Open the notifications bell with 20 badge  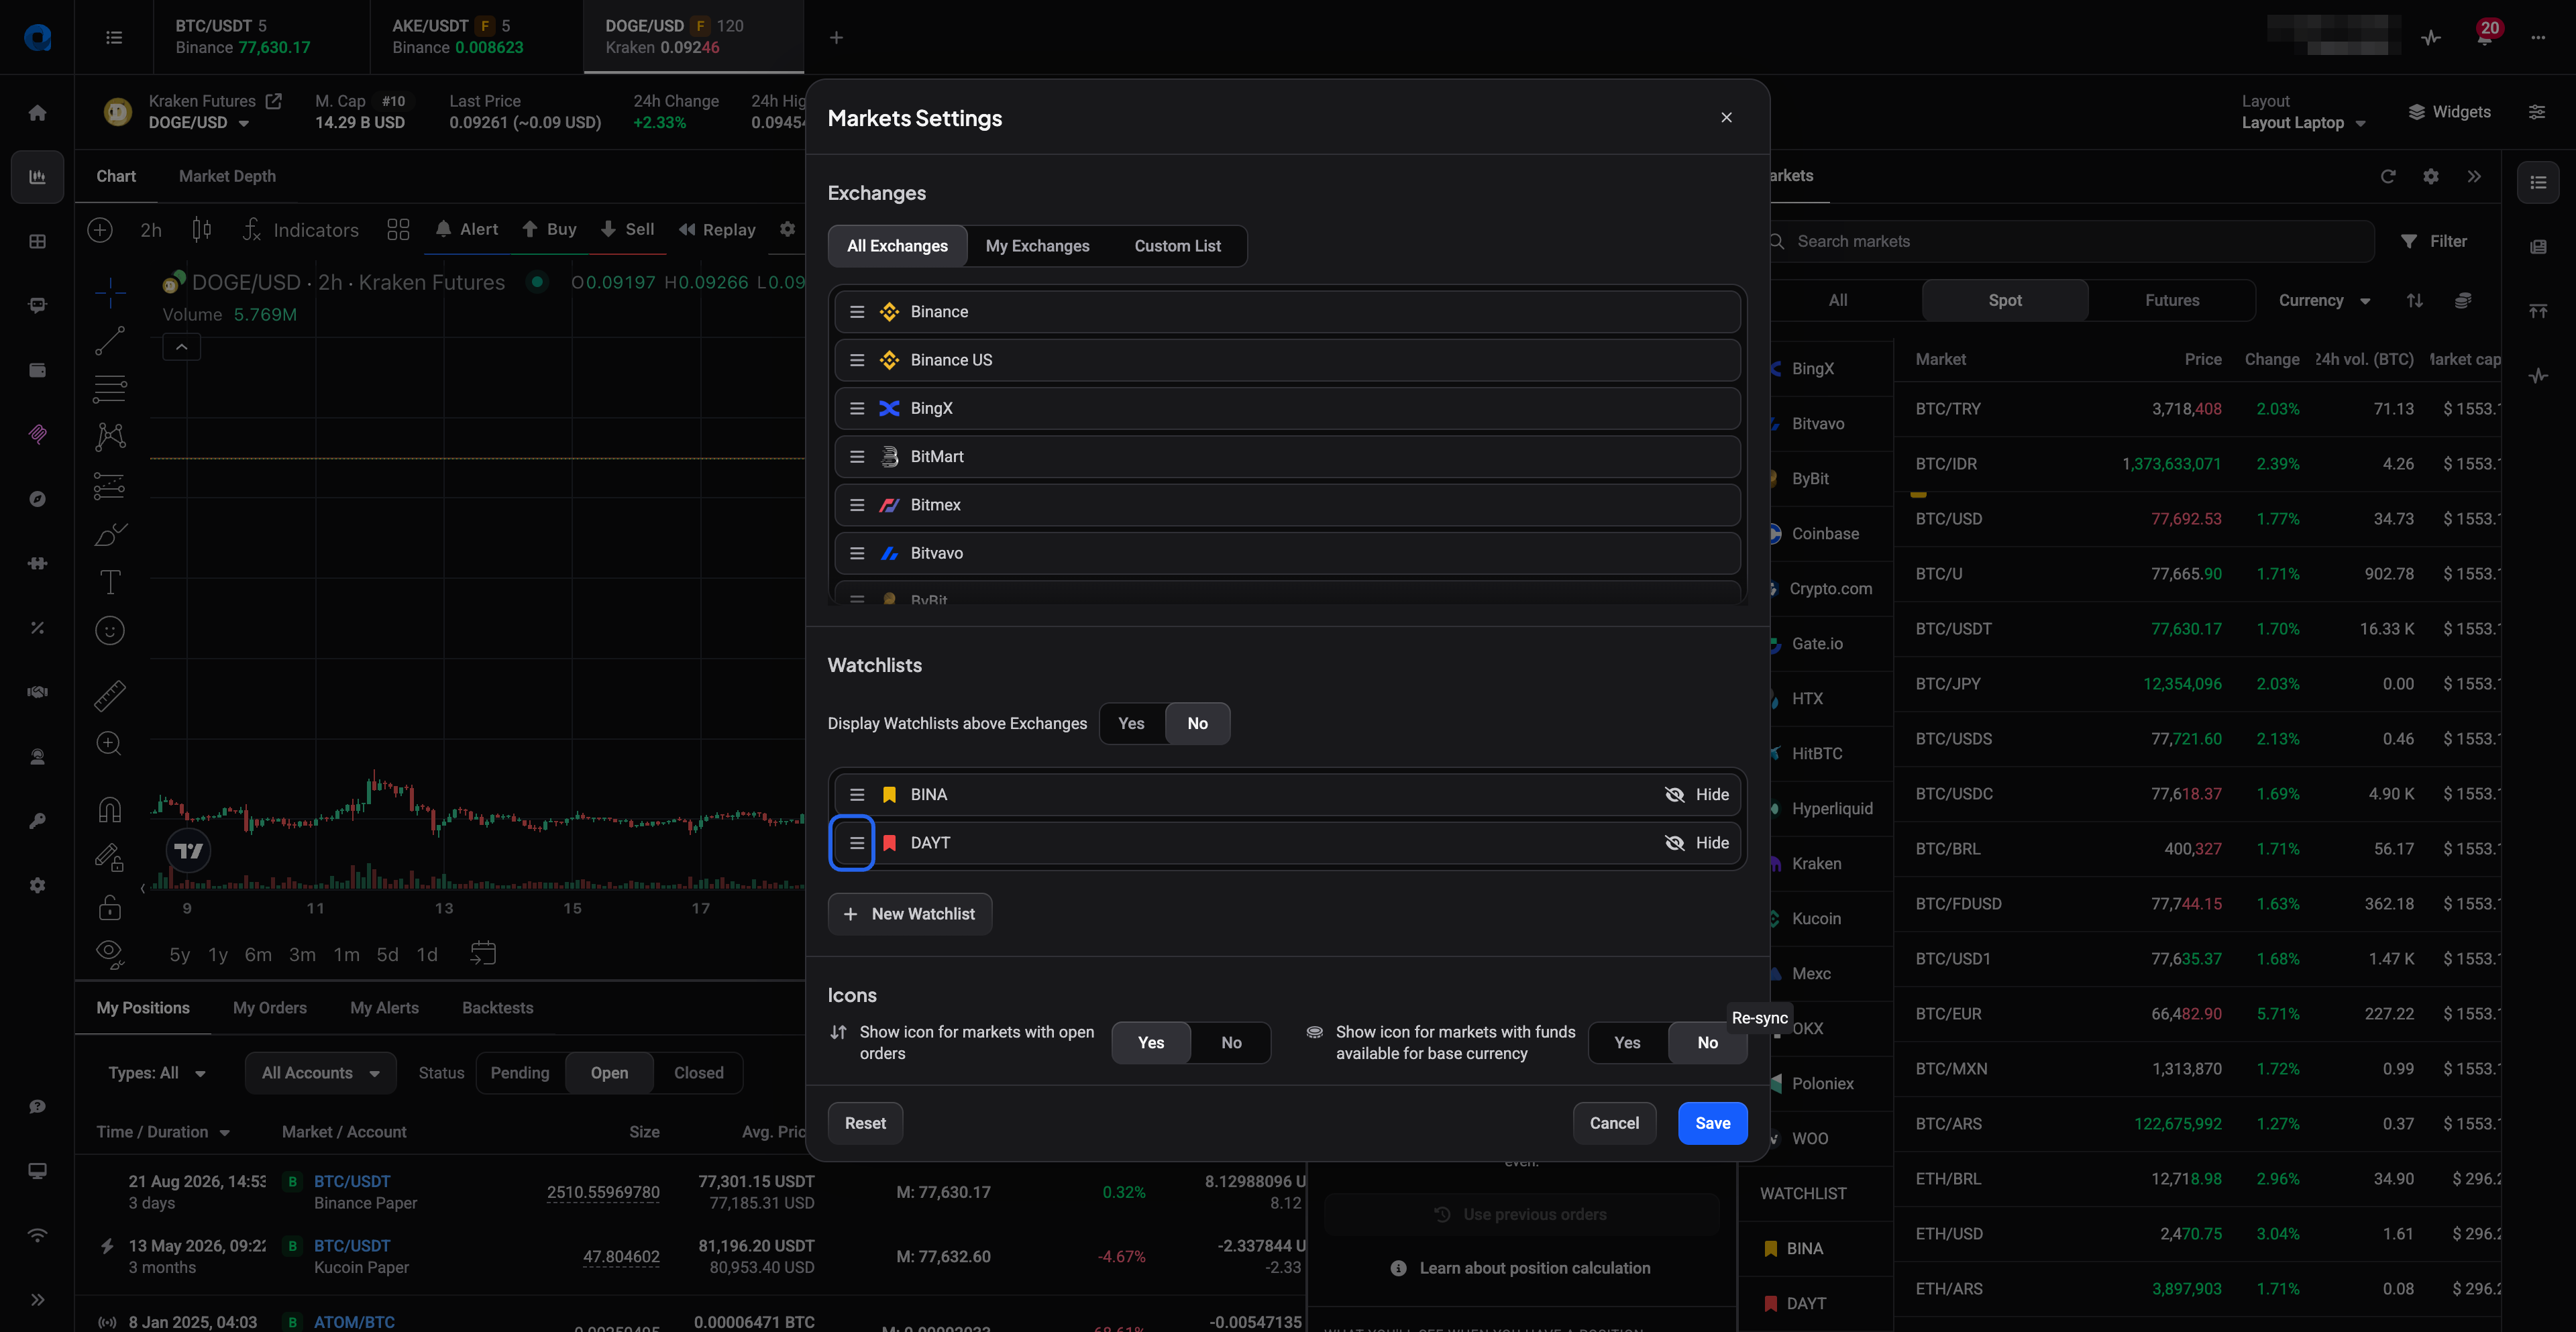(2485, 36)
